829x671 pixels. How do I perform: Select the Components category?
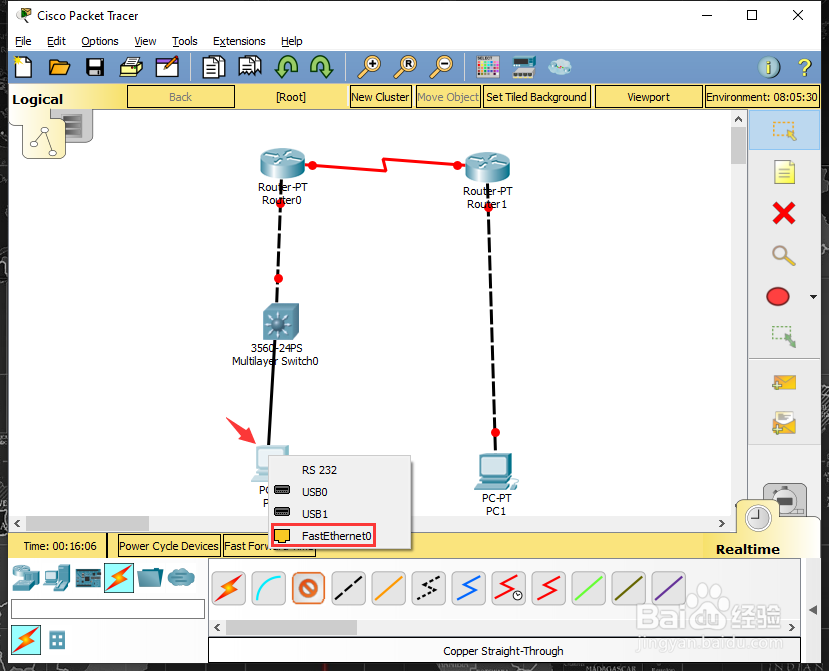(x=88, y=578)
